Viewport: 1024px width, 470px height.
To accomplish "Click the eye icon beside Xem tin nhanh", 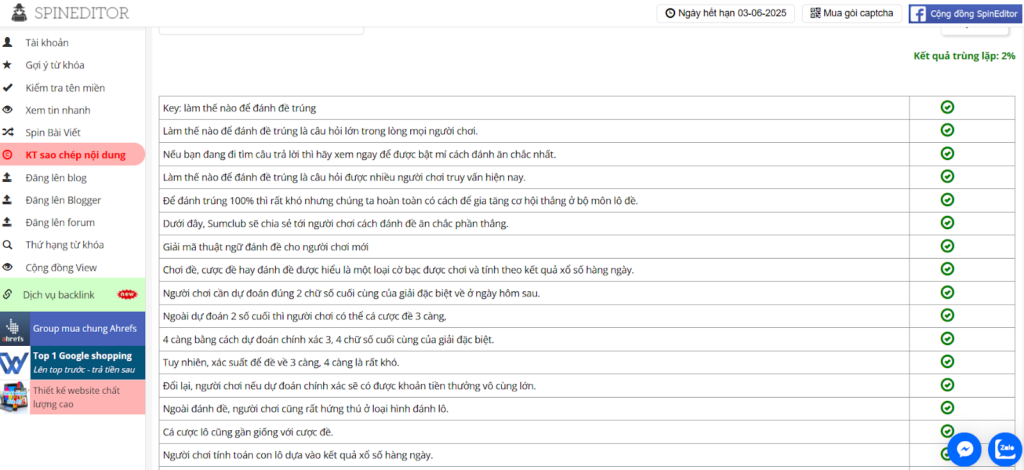I will [x=8, y=110].
